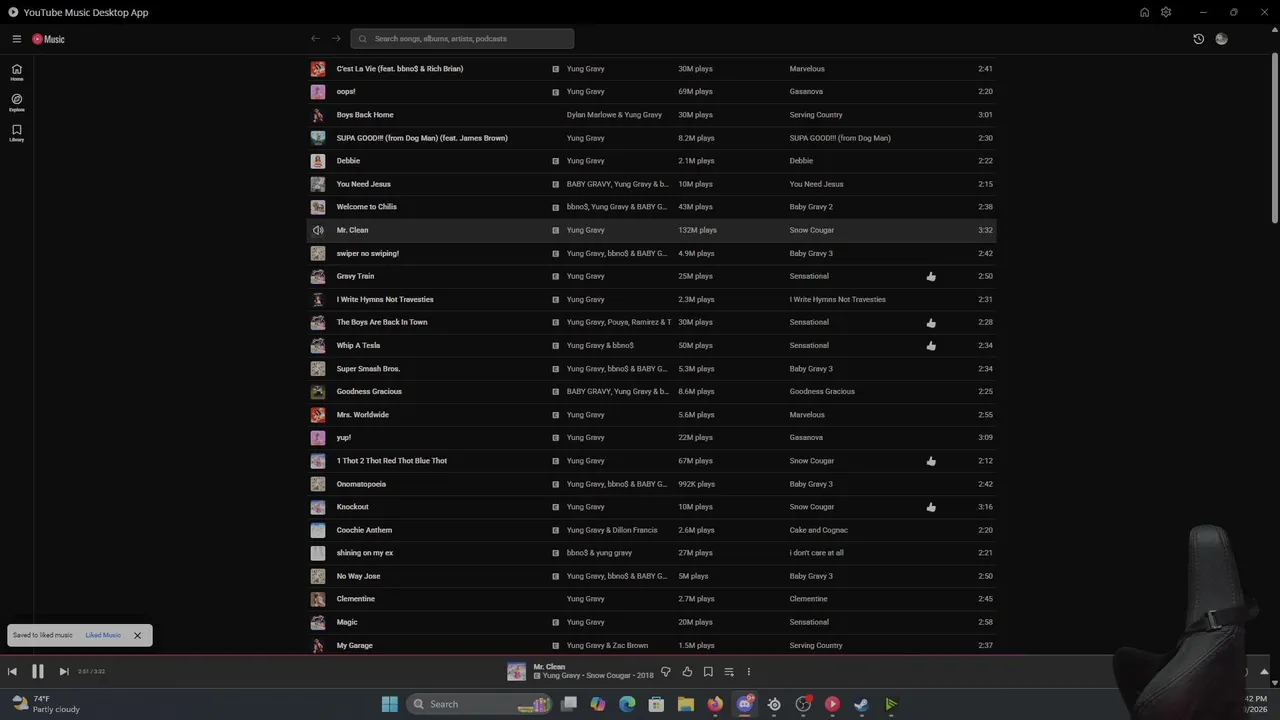Navigate forward with the right arrow
The width and height of the screenshot is (1280, 720).
tap(336, 39)
